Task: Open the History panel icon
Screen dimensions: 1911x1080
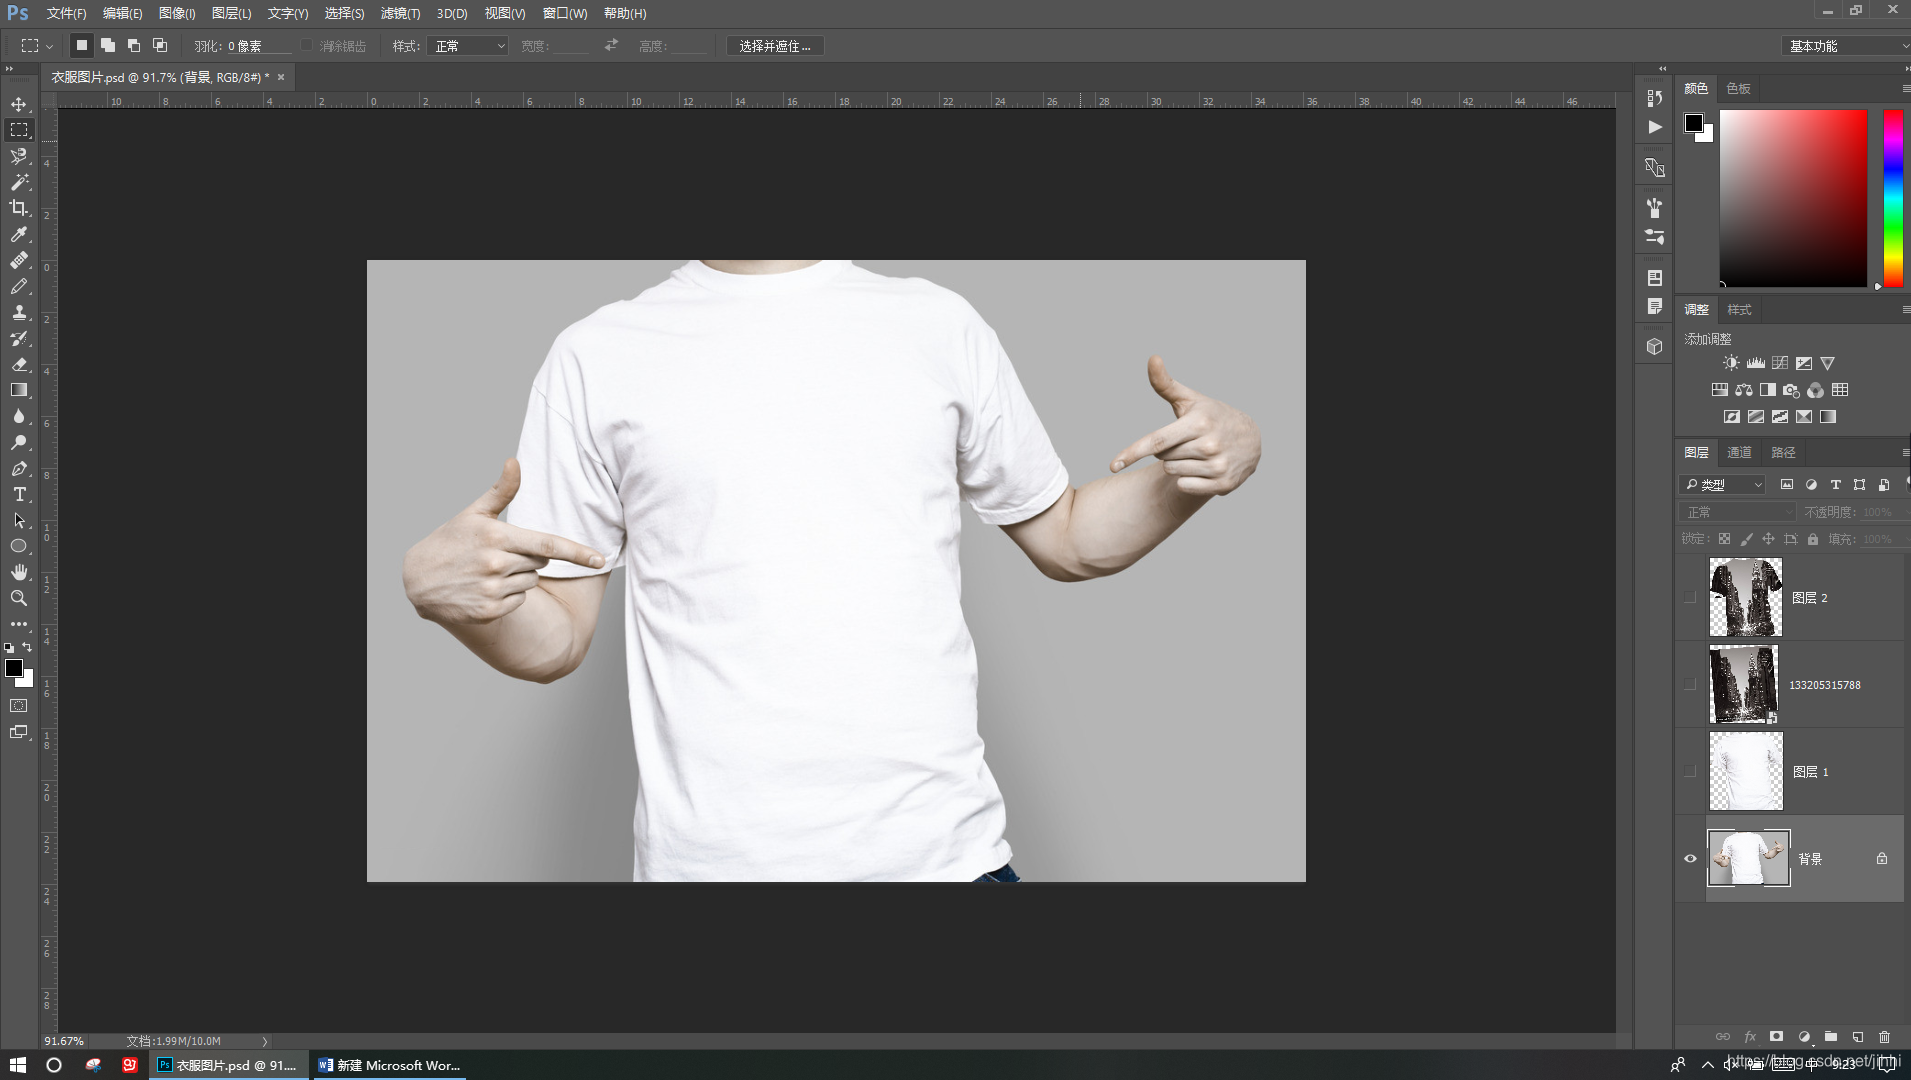Action: 1655,98
